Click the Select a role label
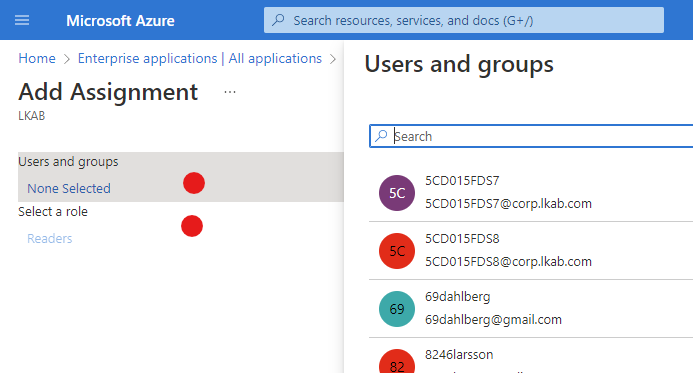This screenshot has height=373, width=693. pos(53,212)
